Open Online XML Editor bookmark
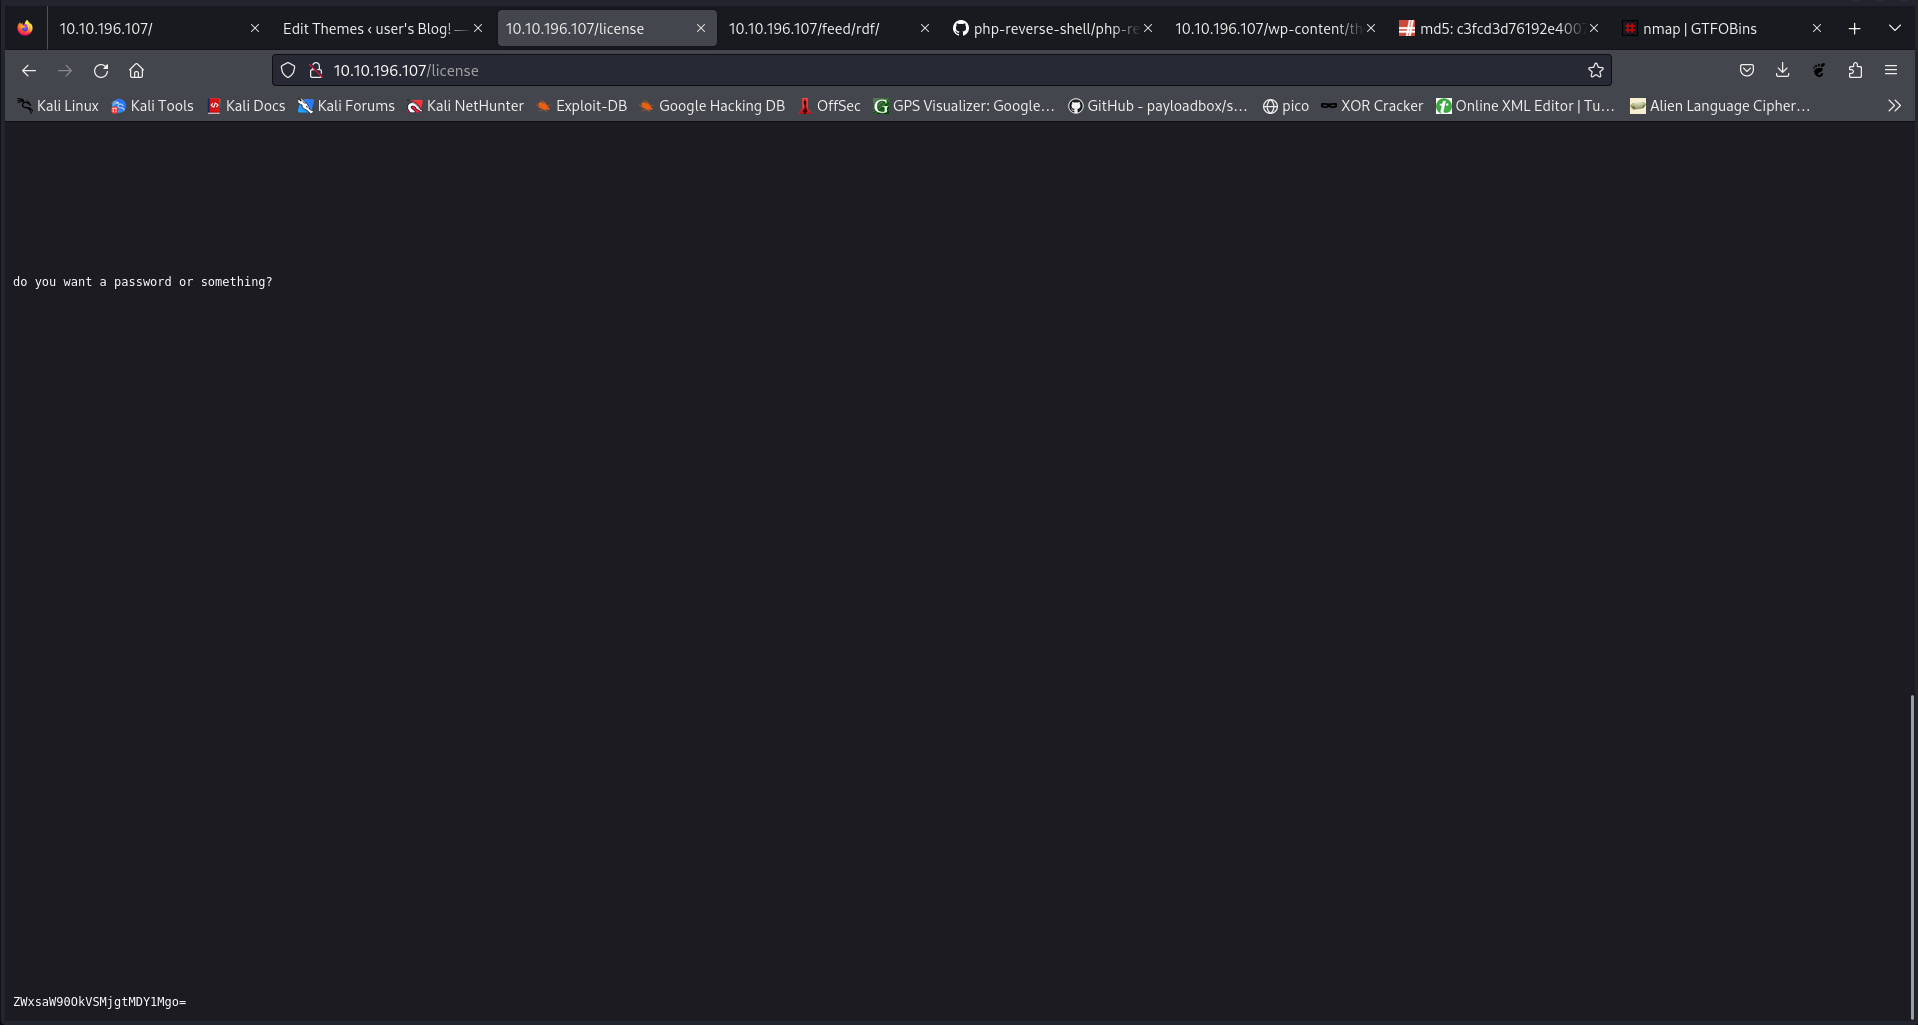The image size is (1918, 1025). point(1526,105)
